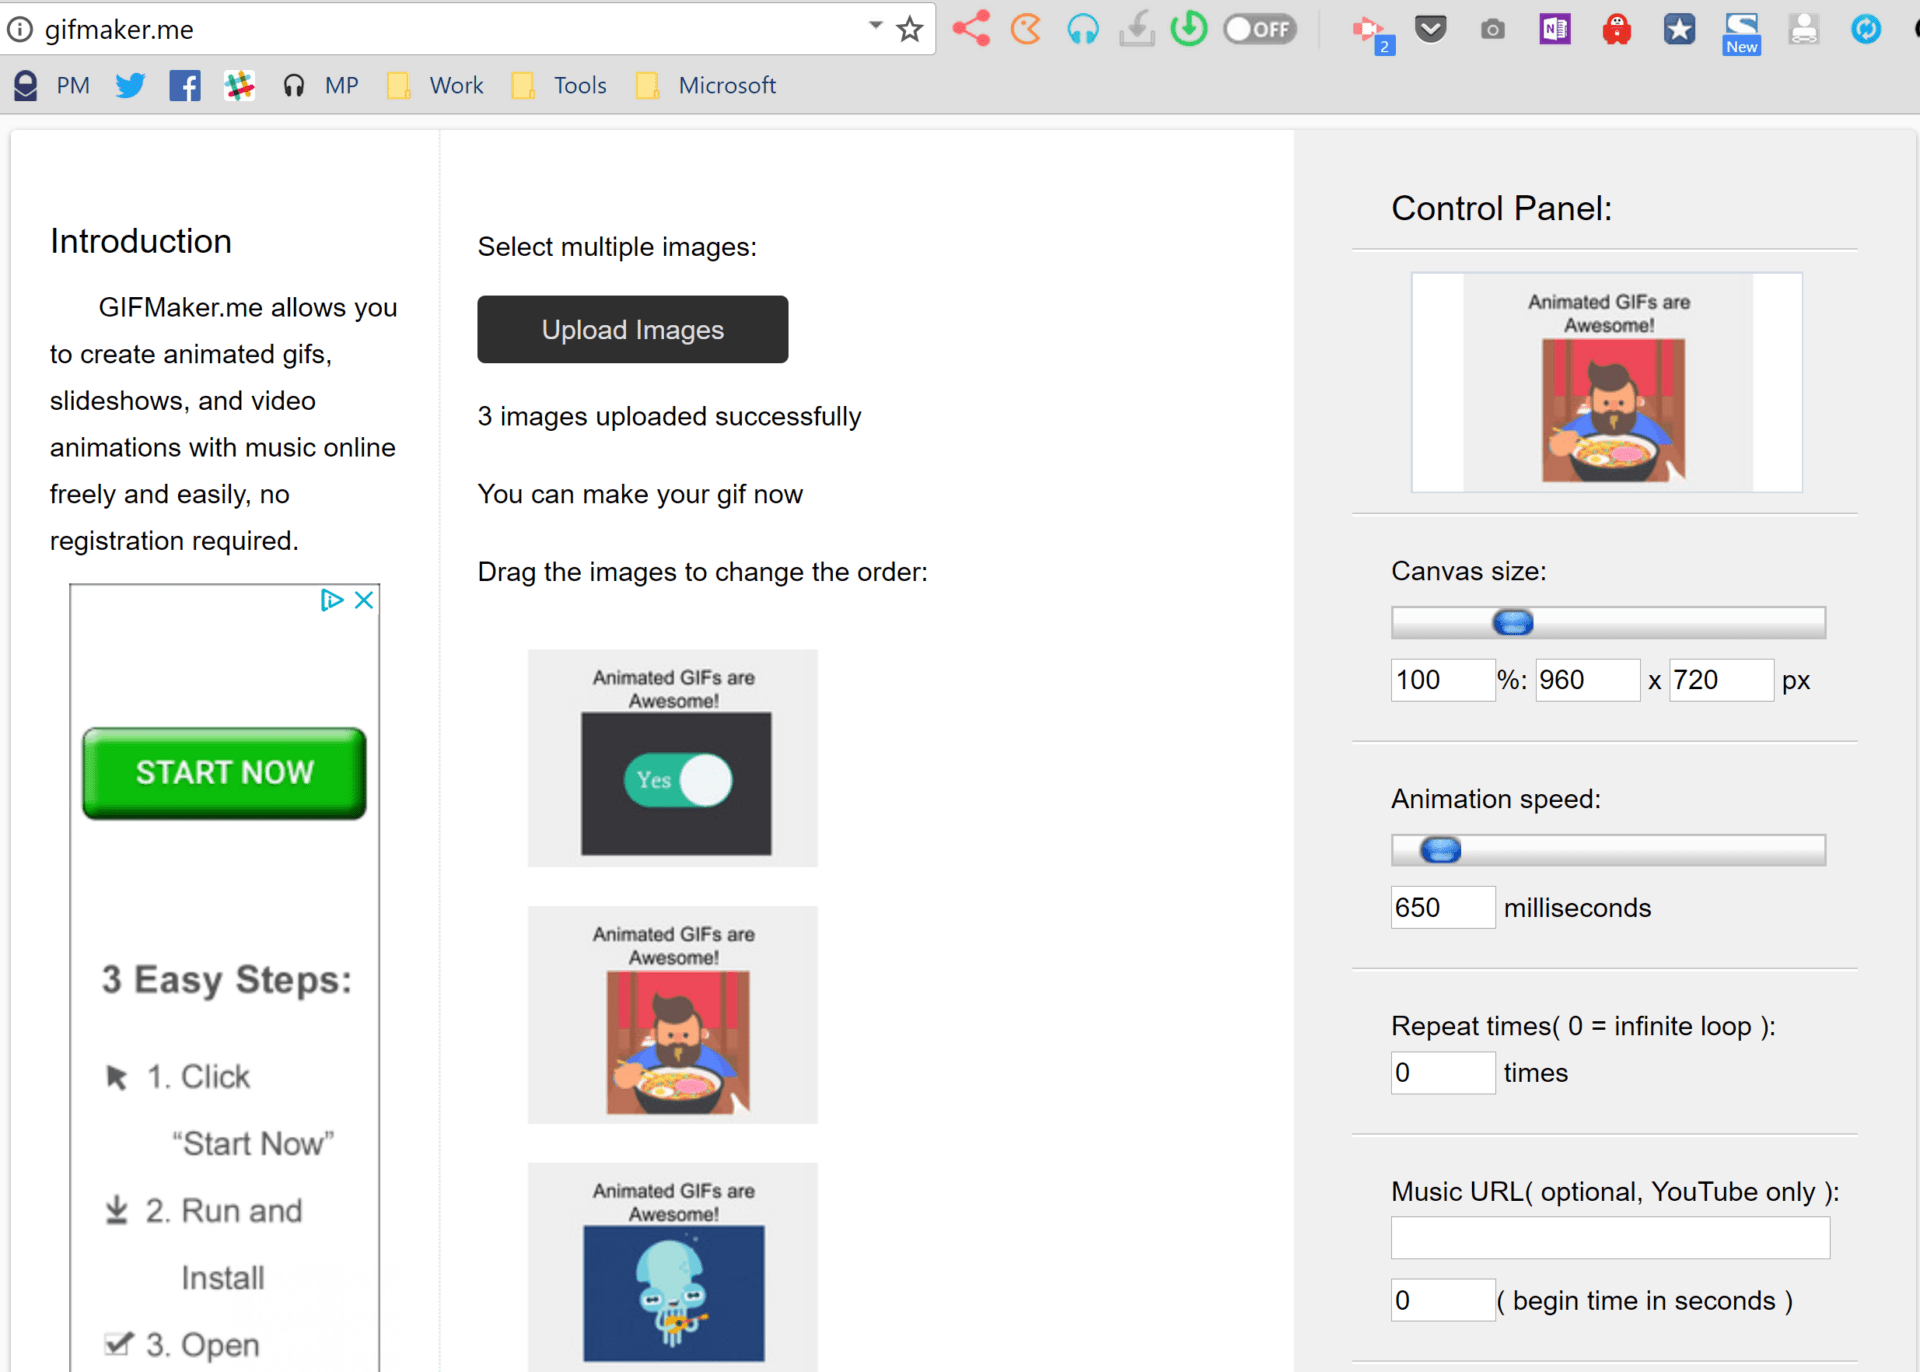This screenshot has width=1920, height=1372.
Task: Click the screenshot camera extension icon
Action: 1492,29
